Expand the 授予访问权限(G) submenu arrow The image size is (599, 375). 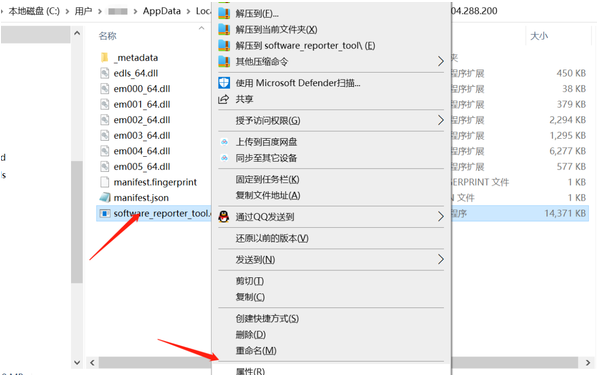click(x=440, y=120)
